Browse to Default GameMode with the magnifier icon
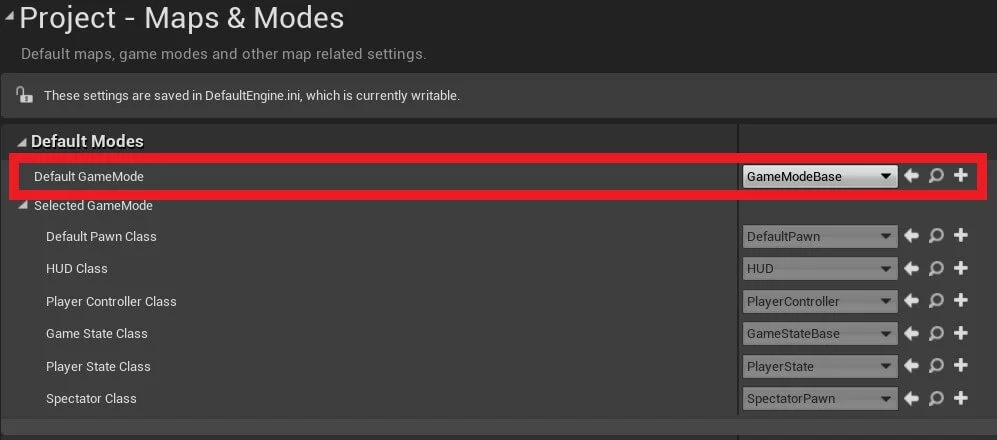 click(935, 176)
